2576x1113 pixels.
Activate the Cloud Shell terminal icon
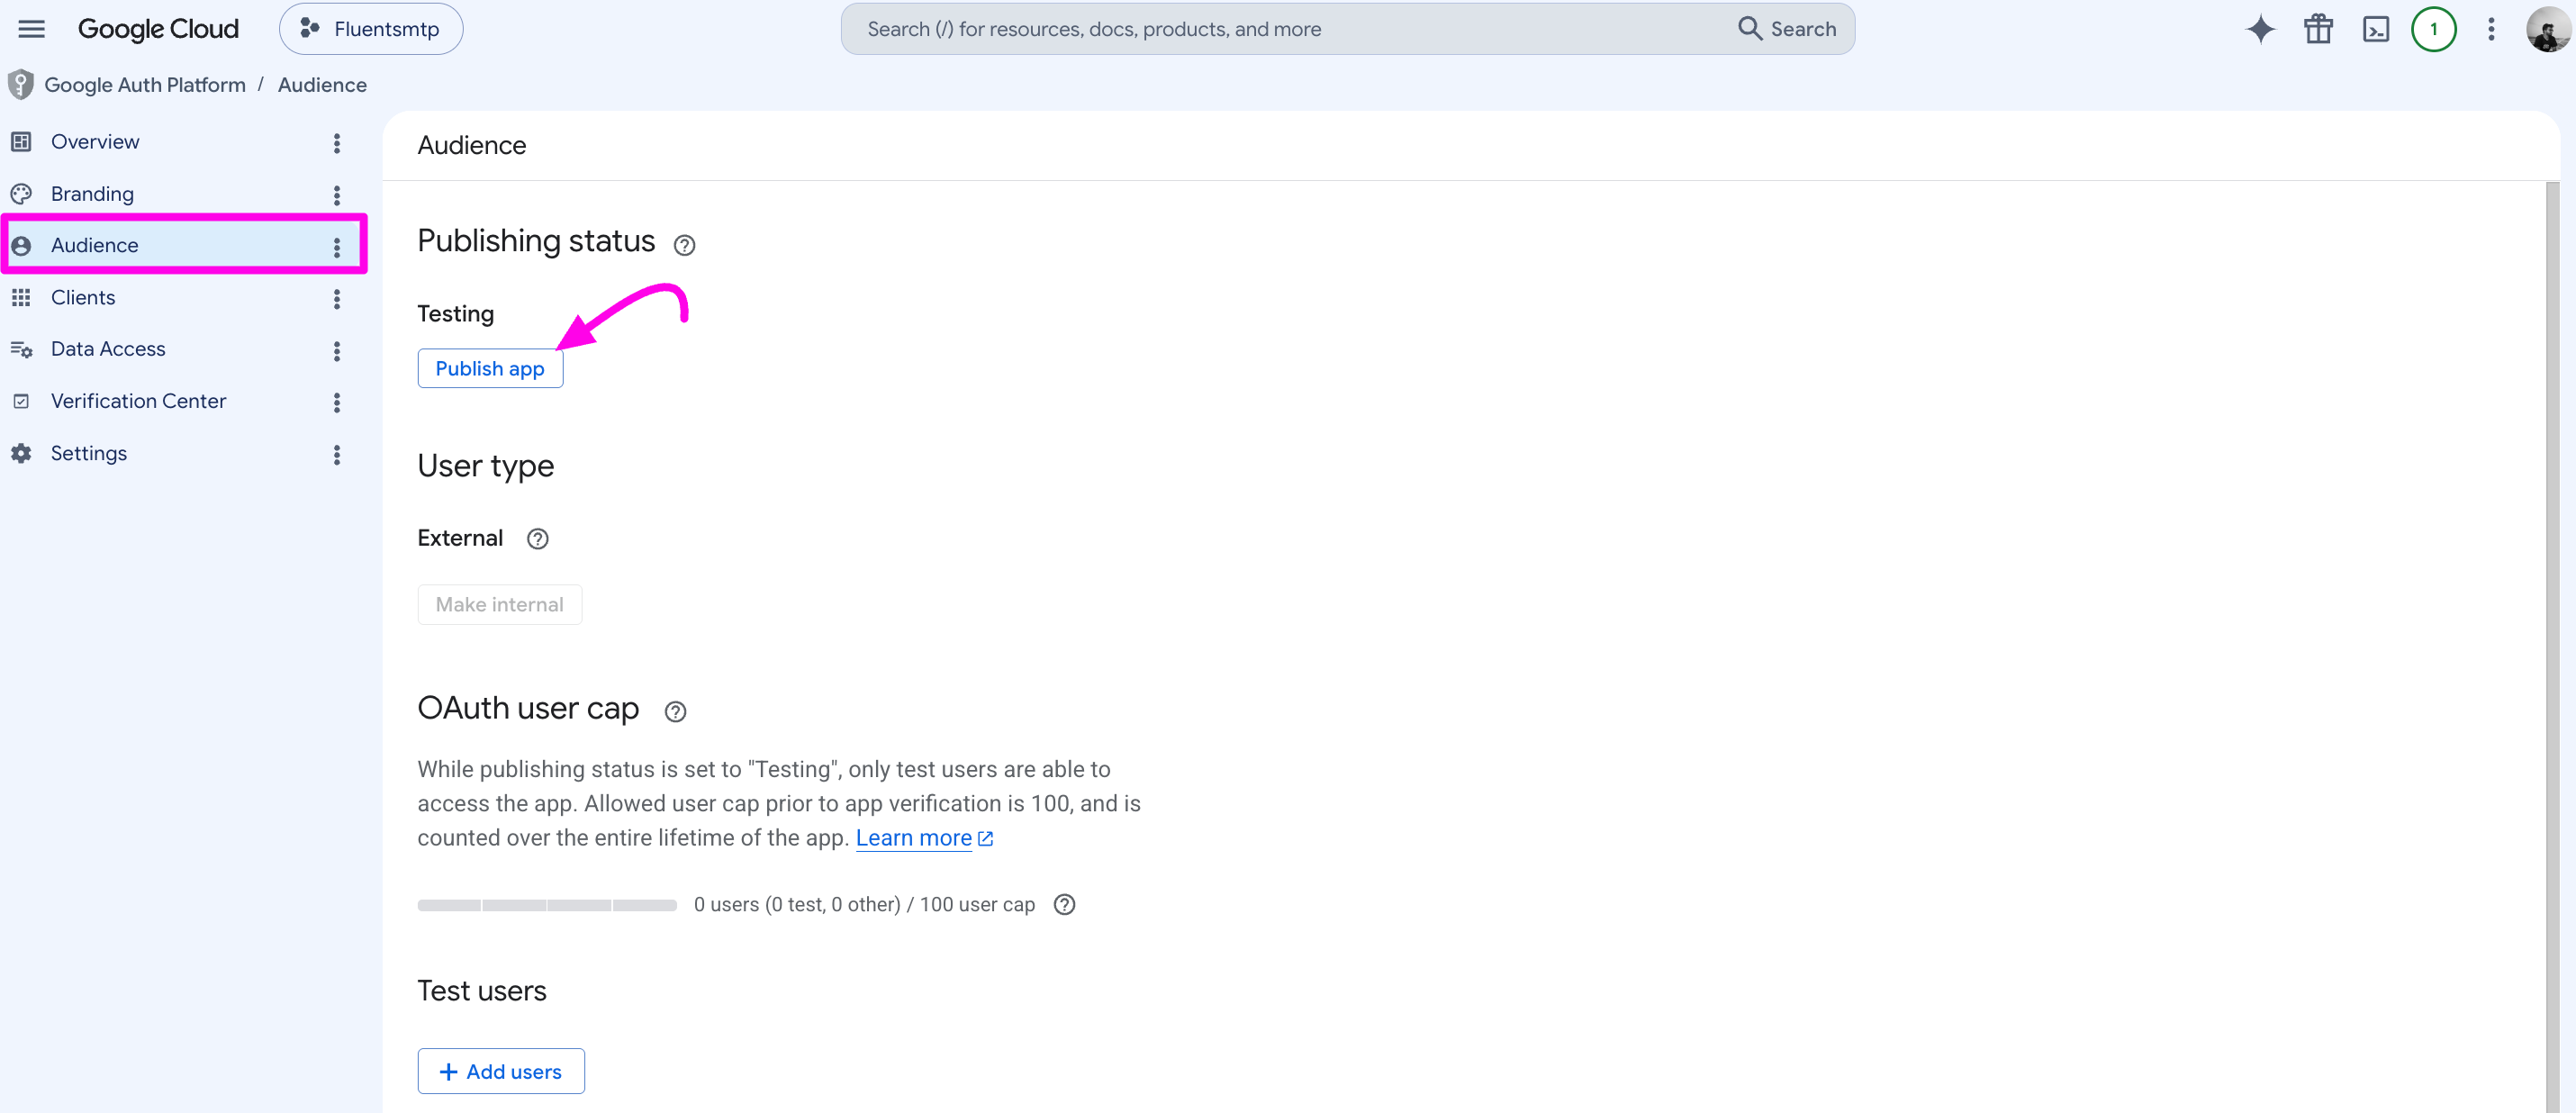pyautogui.click(x=2376, y=29)
